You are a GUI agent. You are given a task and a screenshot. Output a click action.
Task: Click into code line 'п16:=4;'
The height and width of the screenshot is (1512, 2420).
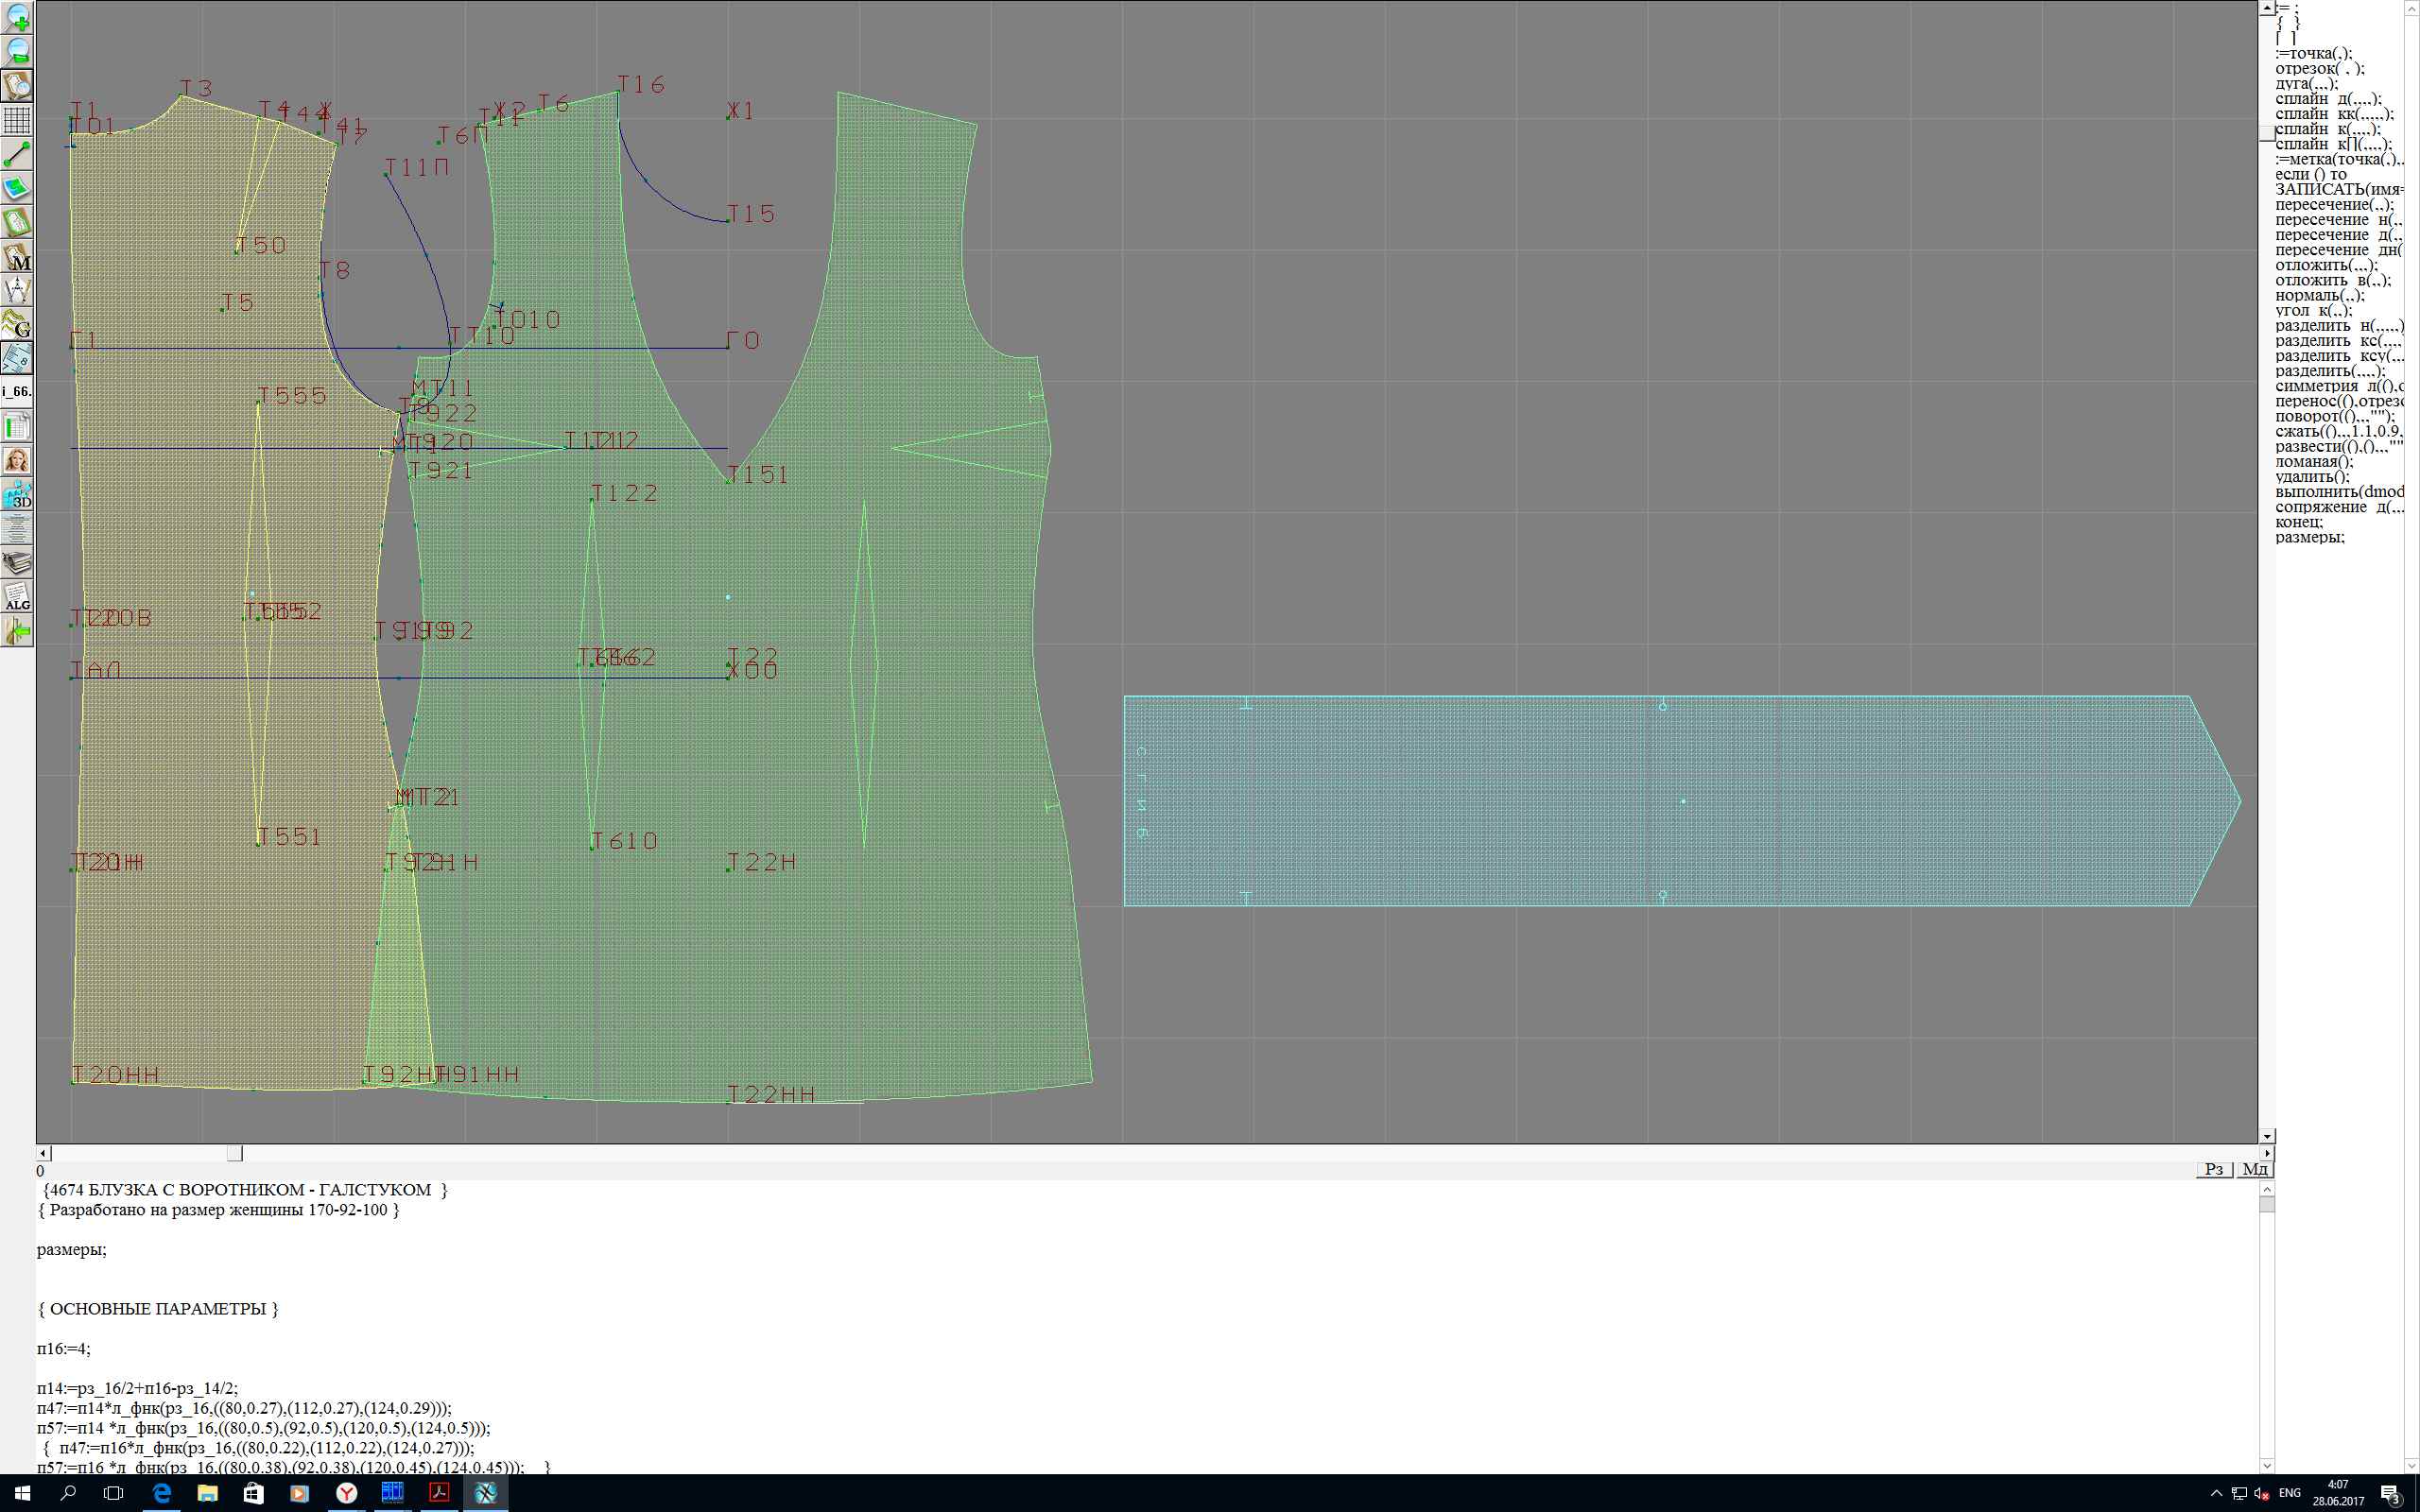coord(64,1348)
